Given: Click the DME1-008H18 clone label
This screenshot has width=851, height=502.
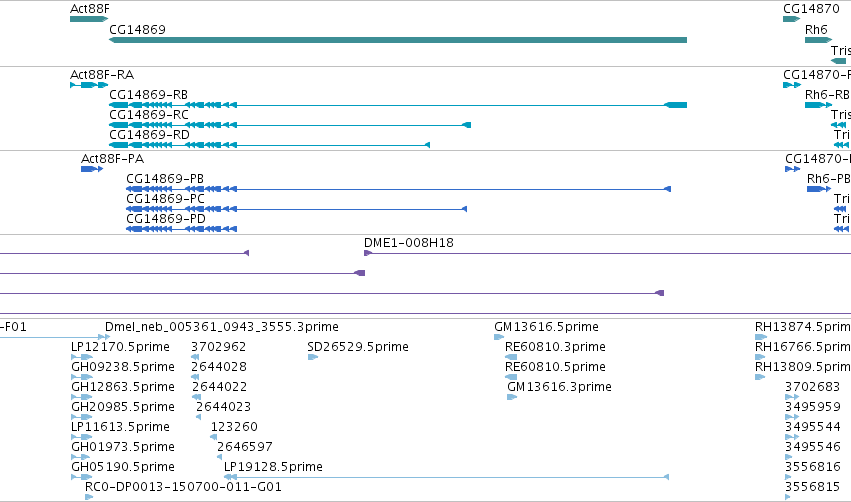Looking at the screenshot, I should [409, 243].
